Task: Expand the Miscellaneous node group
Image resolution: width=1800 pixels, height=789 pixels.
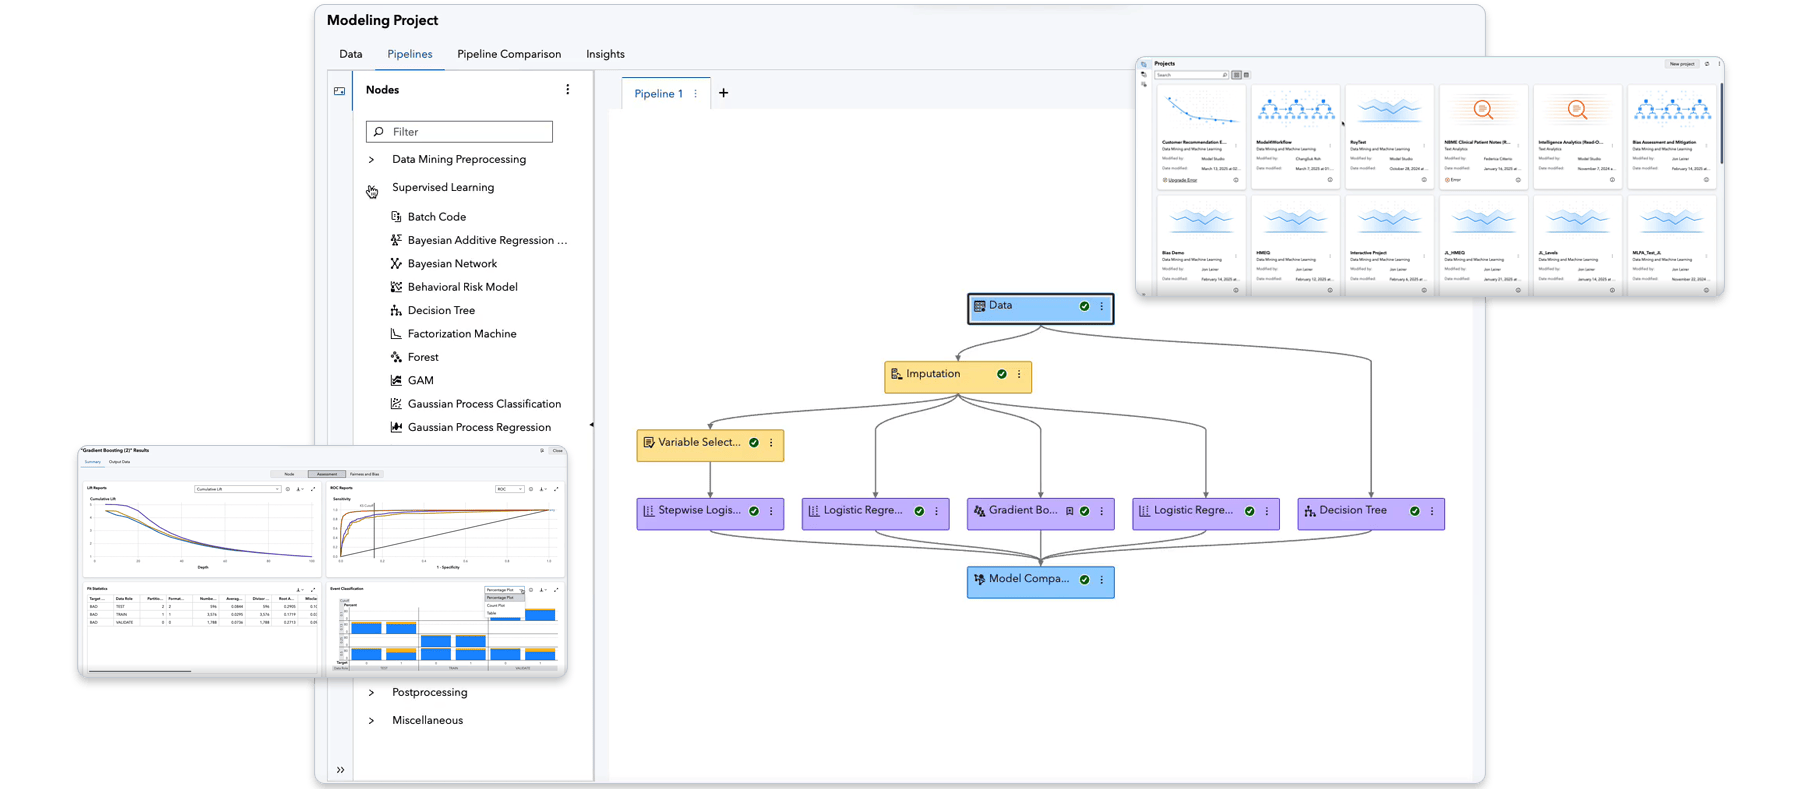Action: click(x=371, y=721)
